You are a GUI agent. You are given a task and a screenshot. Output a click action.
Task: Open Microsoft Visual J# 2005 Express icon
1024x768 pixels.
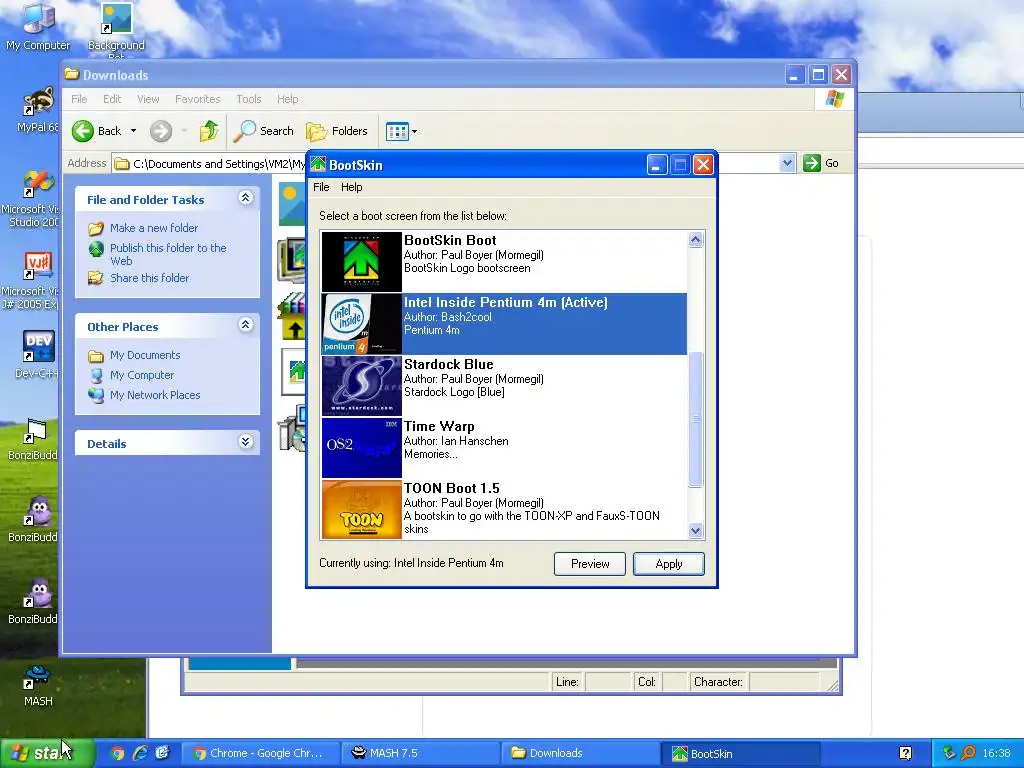pyautogui.click(x=33, y=280)
